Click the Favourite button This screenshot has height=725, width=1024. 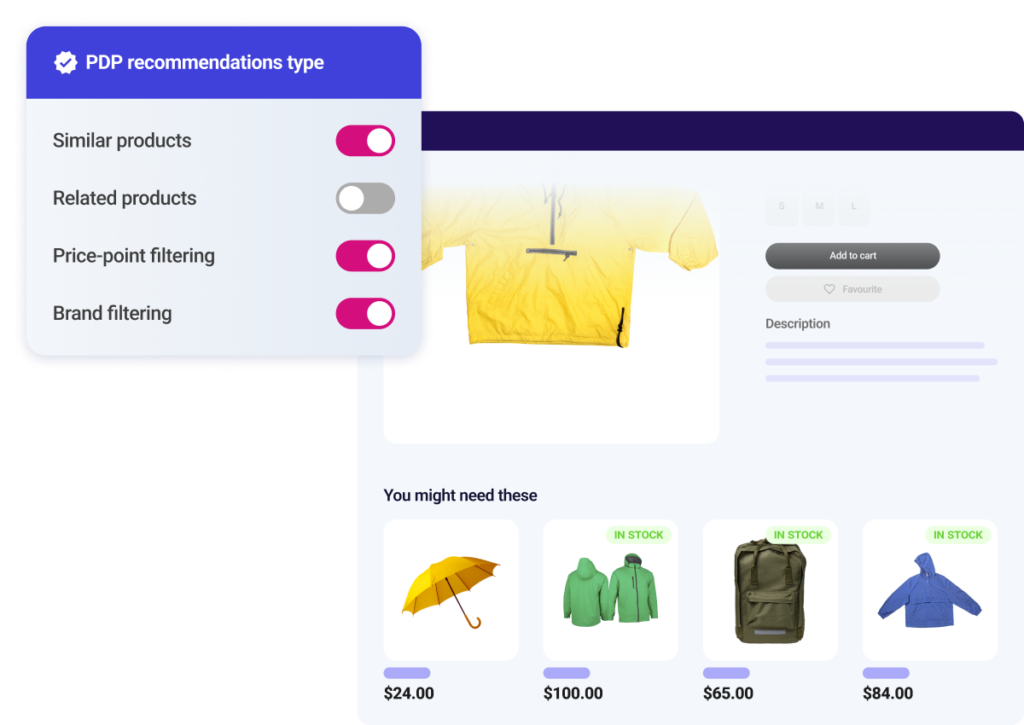852,289
